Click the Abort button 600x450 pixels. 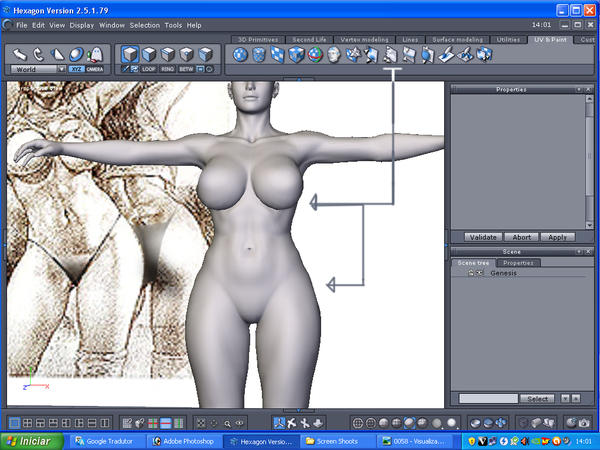point(521,237)
